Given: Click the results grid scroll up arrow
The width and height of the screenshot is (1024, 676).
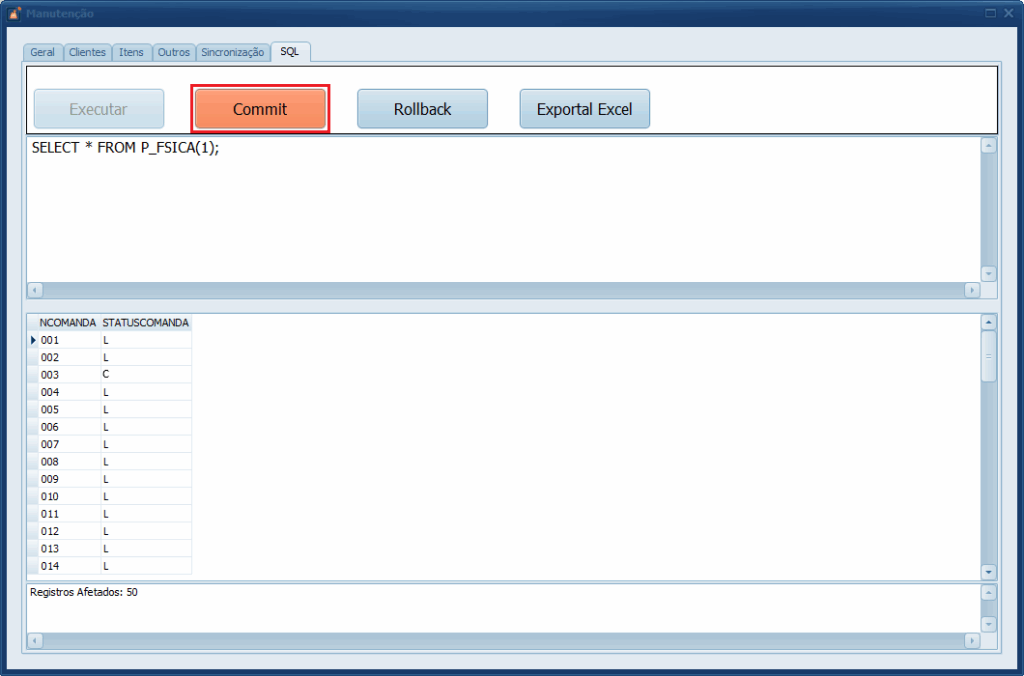Looking at the screenshot, I should [x=989, y=322].
